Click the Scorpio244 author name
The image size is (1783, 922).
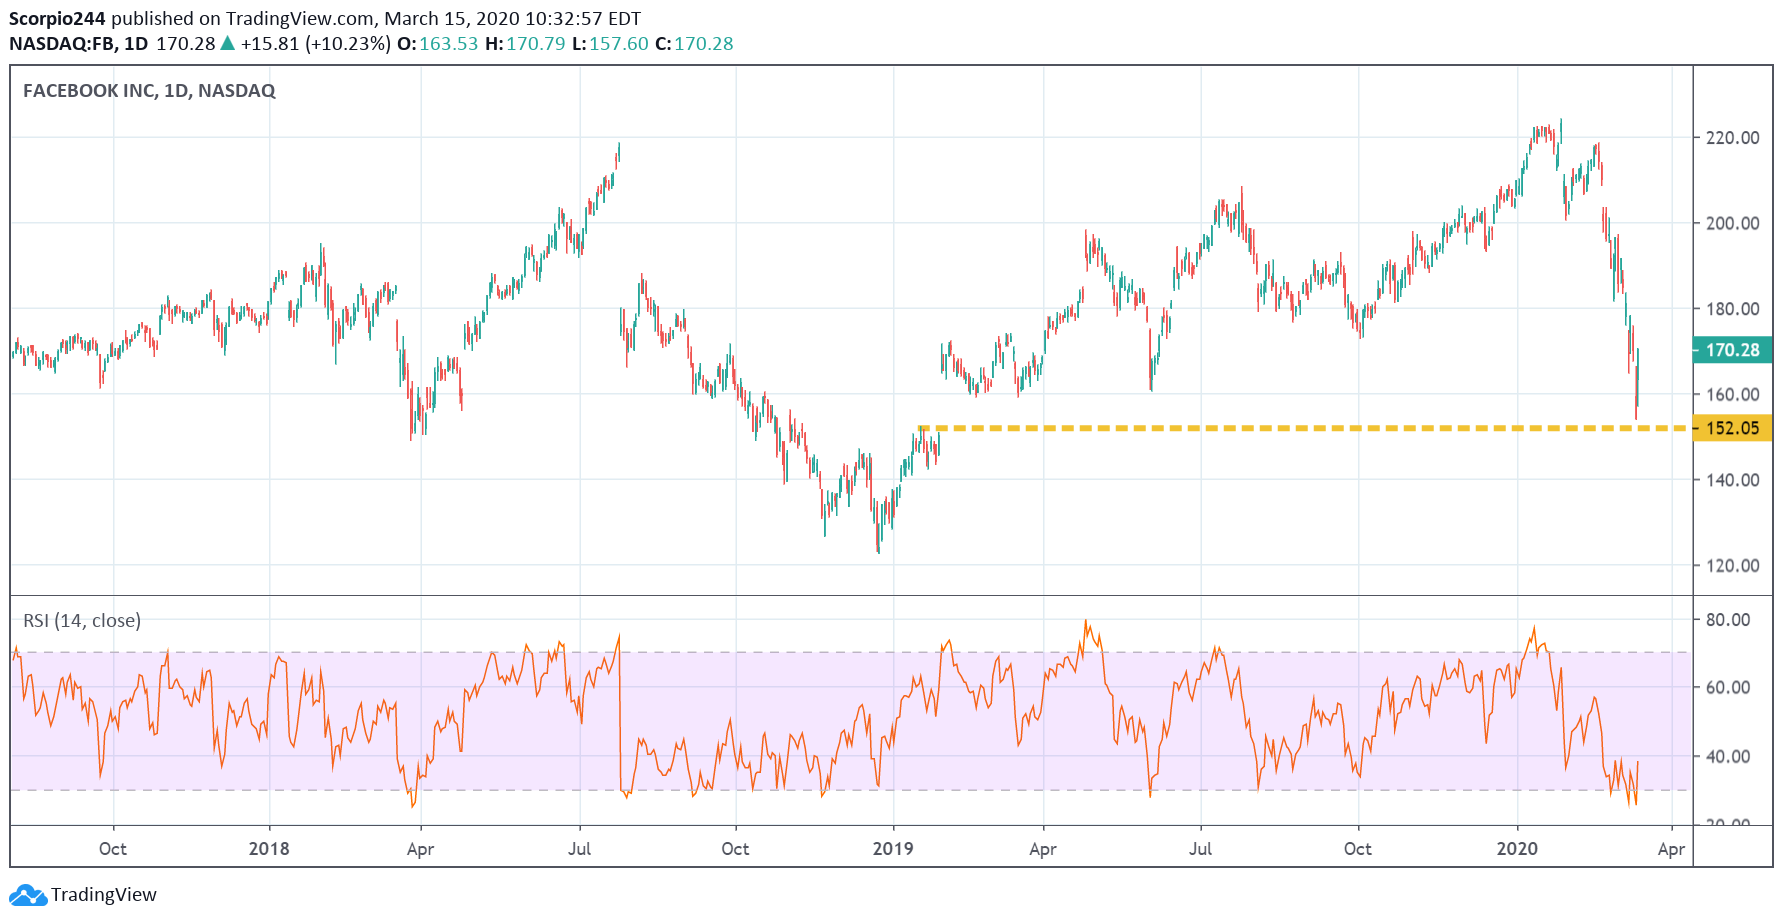[57, 18]
